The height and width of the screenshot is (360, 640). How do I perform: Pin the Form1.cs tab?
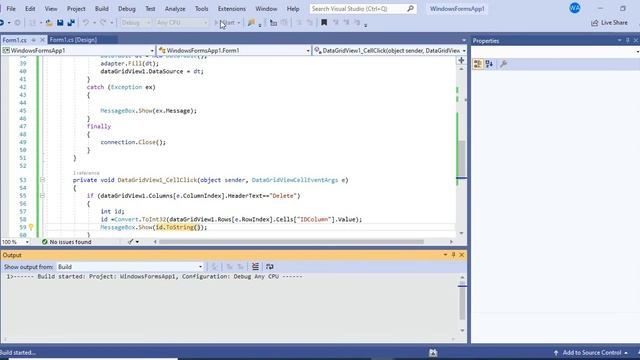click(33, 40)
